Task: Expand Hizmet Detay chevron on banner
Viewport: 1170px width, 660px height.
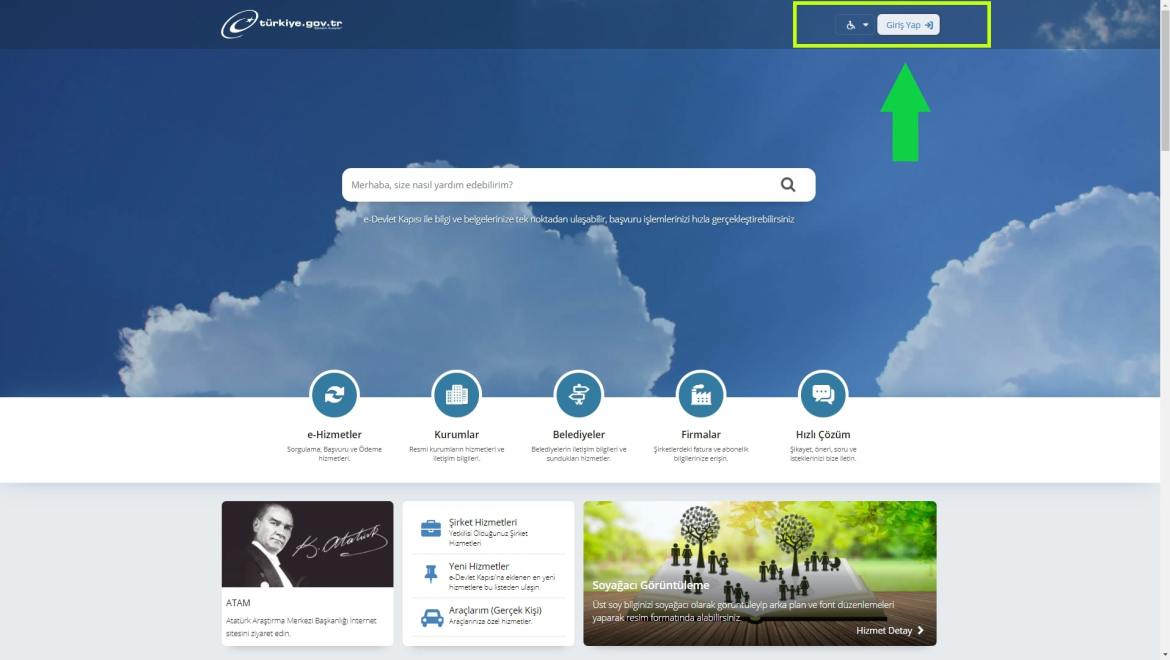Action: [920, 631]
